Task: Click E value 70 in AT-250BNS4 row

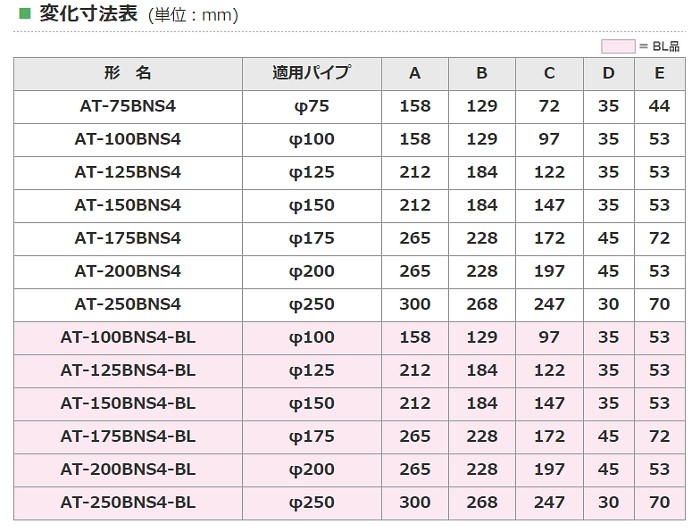Action: pos(660,304)
